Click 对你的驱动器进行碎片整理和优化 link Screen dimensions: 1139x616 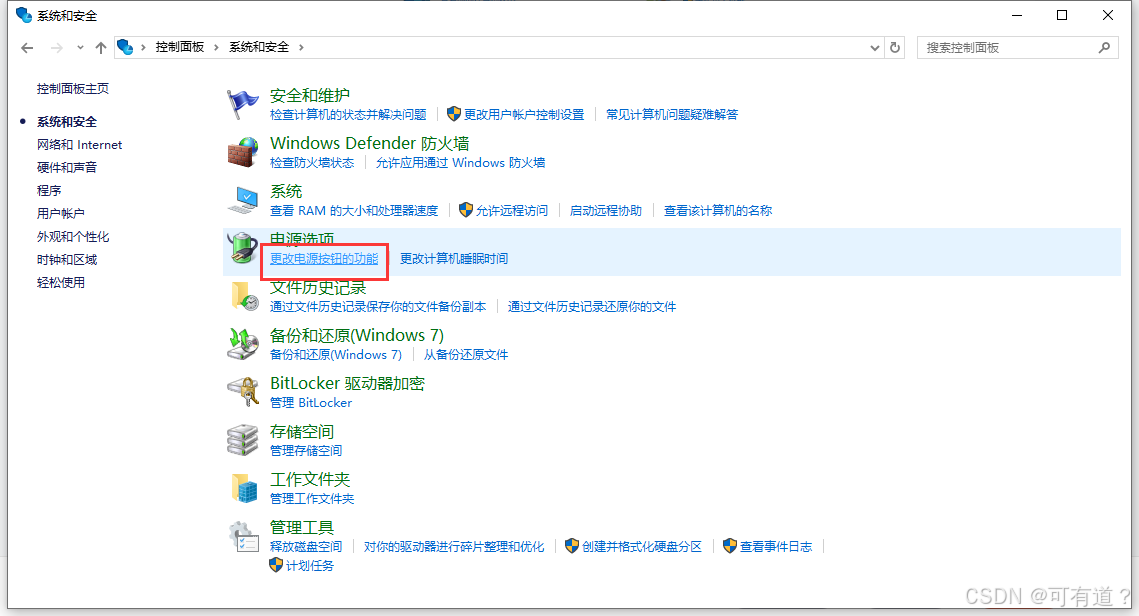[x=454, y=546]
